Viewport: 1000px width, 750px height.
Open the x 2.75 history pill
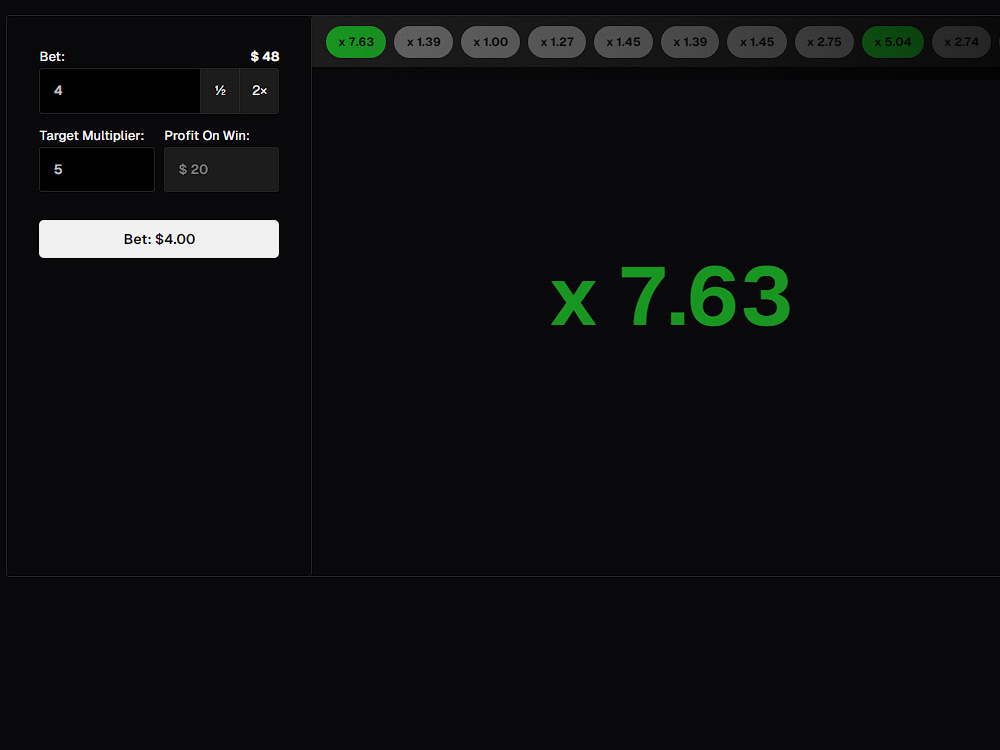(824, 42)
